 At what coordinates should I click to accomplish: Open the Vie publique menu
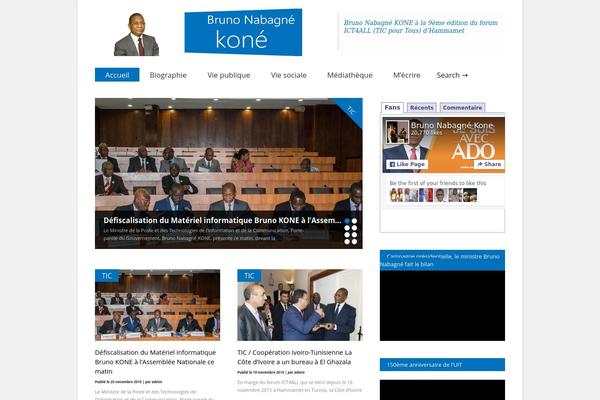click(229, 75)
